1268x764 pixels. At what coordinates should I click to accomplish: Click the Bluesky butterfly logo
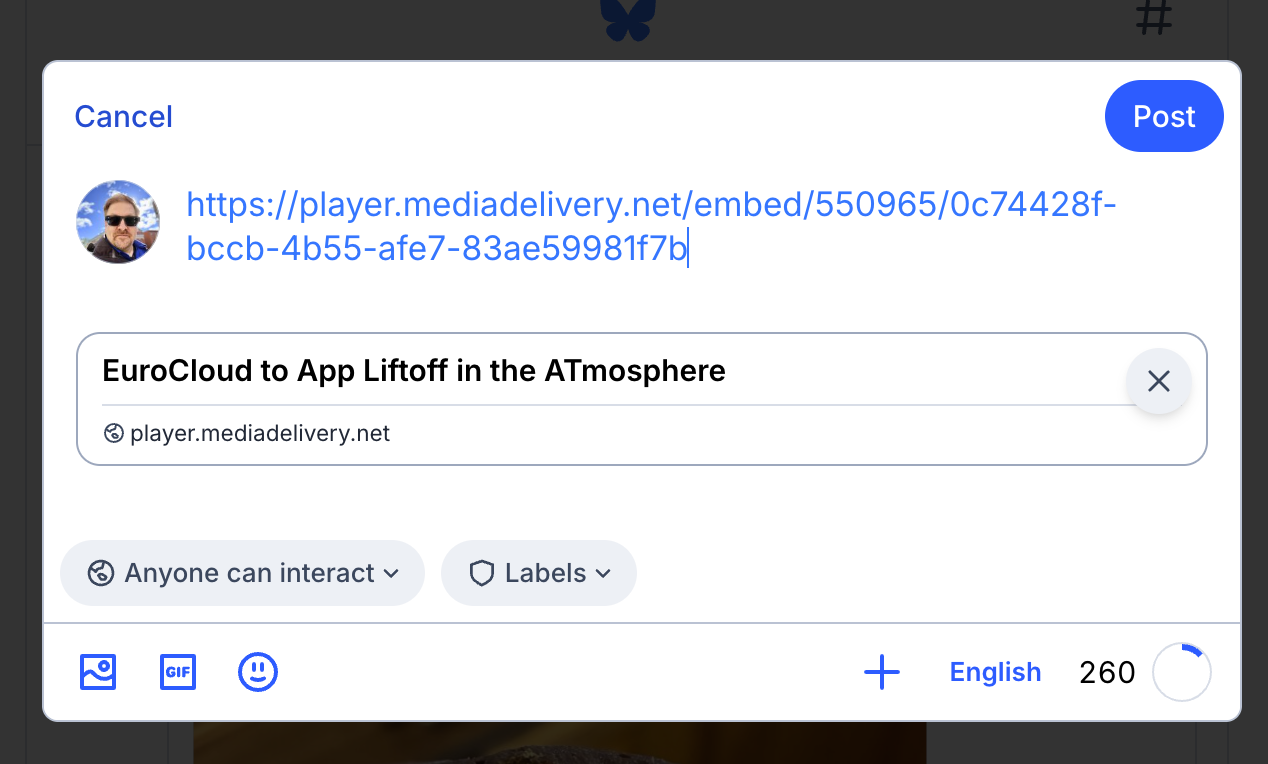click(629, 20)
